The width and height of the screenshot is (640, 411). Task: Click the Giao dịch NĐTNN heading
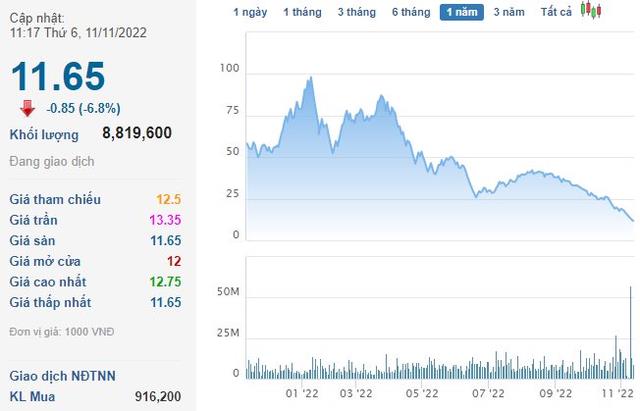tap(63, 376)
